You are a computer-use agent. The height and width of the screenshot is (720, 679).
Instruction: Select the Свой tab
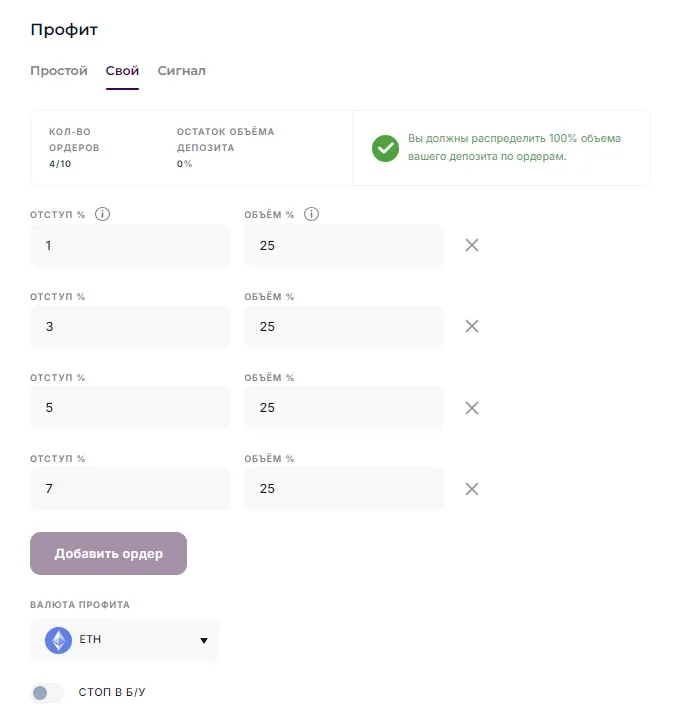pos(122,71)
